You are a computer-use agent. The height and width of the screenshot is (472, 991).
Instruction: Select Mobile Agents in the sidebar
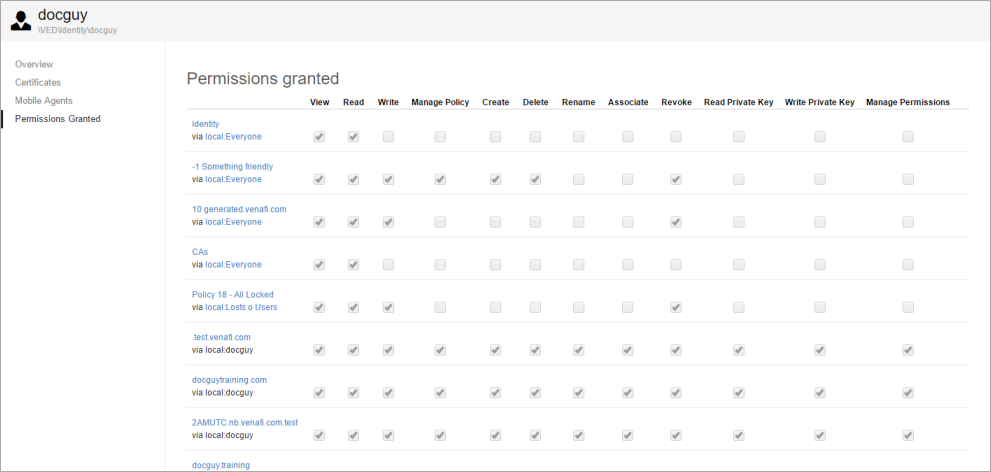click(x=43, y=101)
